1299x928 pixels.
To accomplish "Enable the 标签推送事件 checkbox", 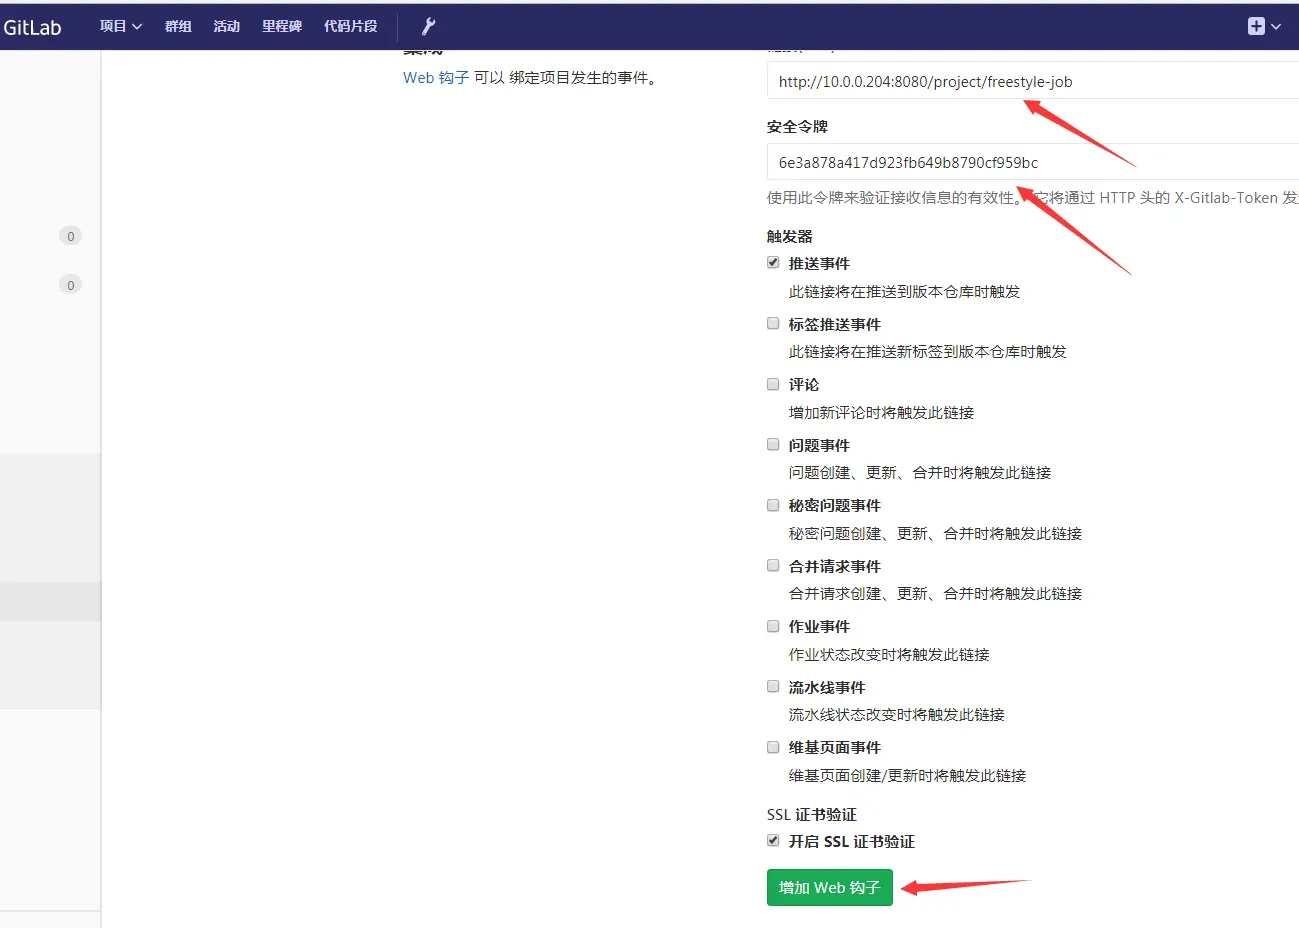I will tap(773, 323).
